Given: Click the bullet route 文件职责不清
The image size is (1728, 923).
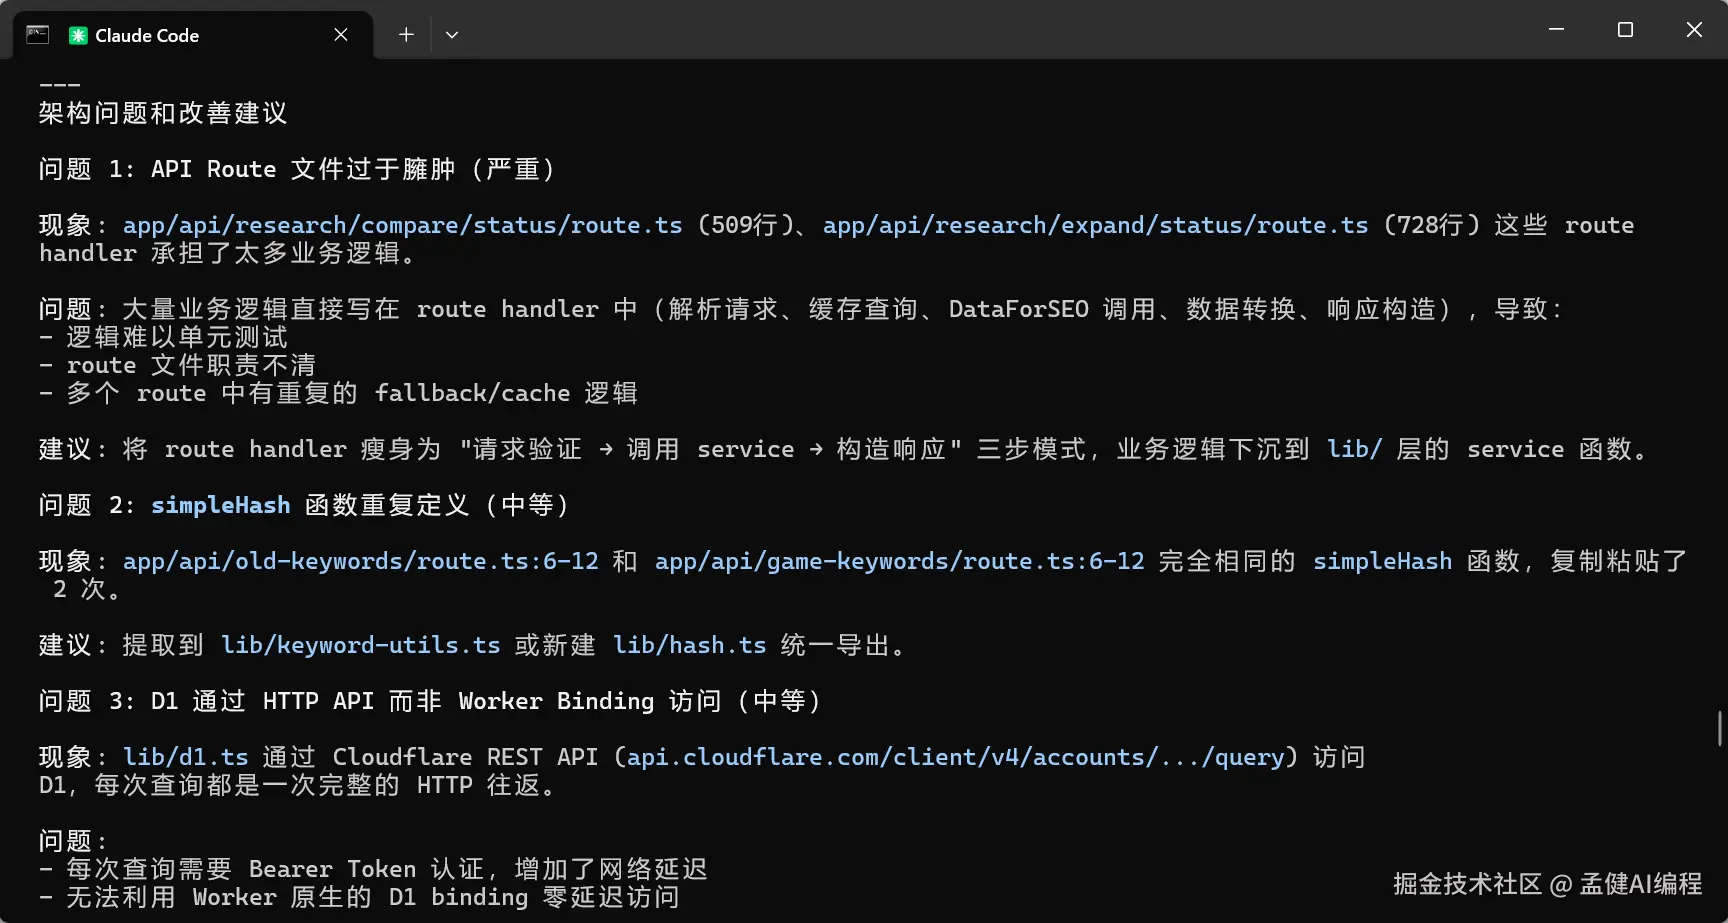Looking at the screenshot, I should [177, 365].
